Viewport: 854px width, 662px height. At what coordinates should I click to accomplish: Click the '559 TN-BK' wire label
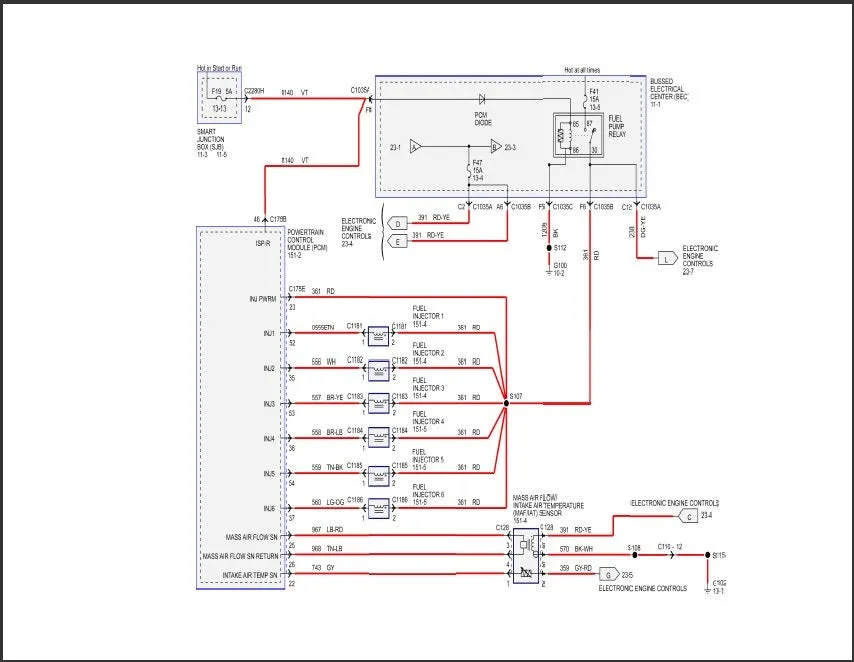point(327,467)
